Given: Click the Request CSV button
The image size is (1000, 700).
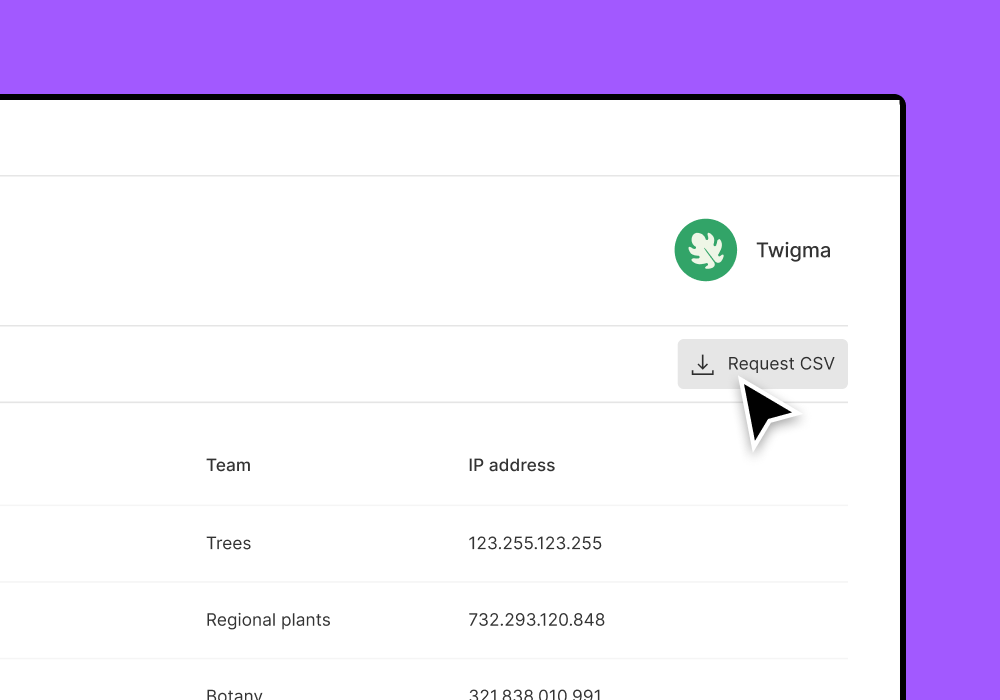Looking at the screenshot, I should 762,363.
